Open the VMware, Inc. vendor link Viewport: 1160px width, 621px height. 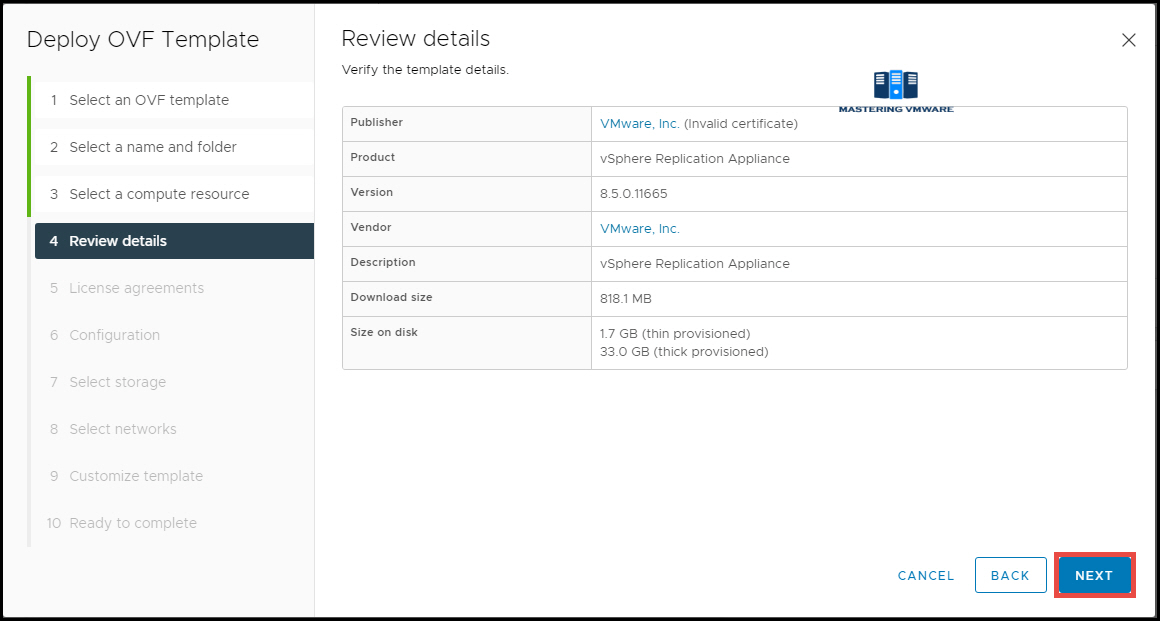639,229
